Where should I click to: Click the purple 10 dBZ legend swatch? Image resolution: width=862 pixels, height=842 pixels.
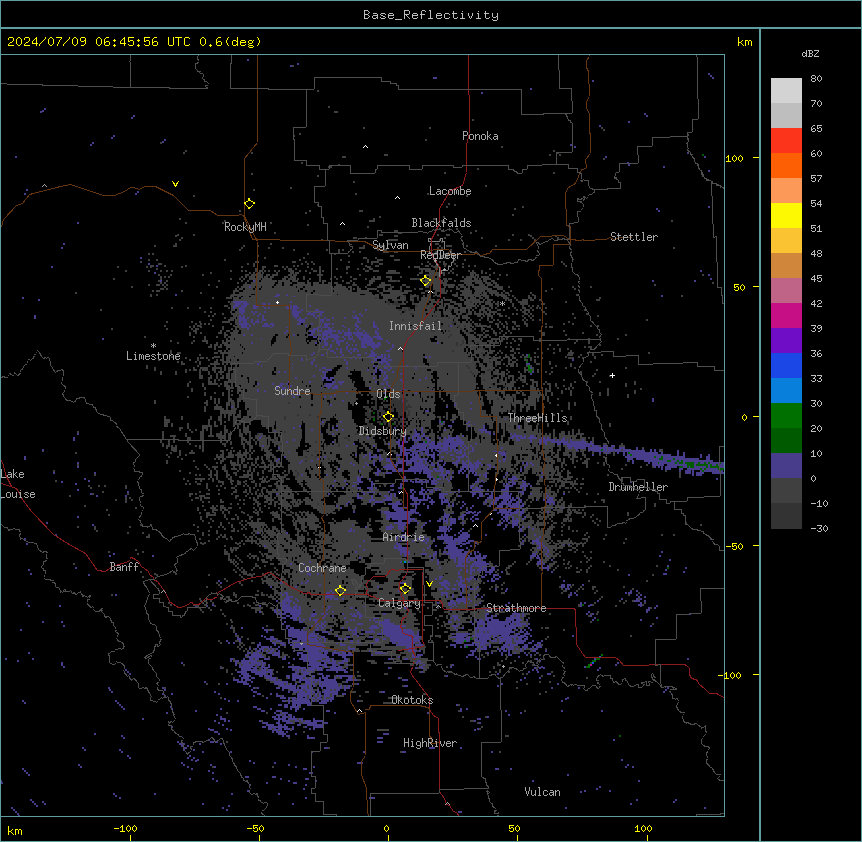786,466
